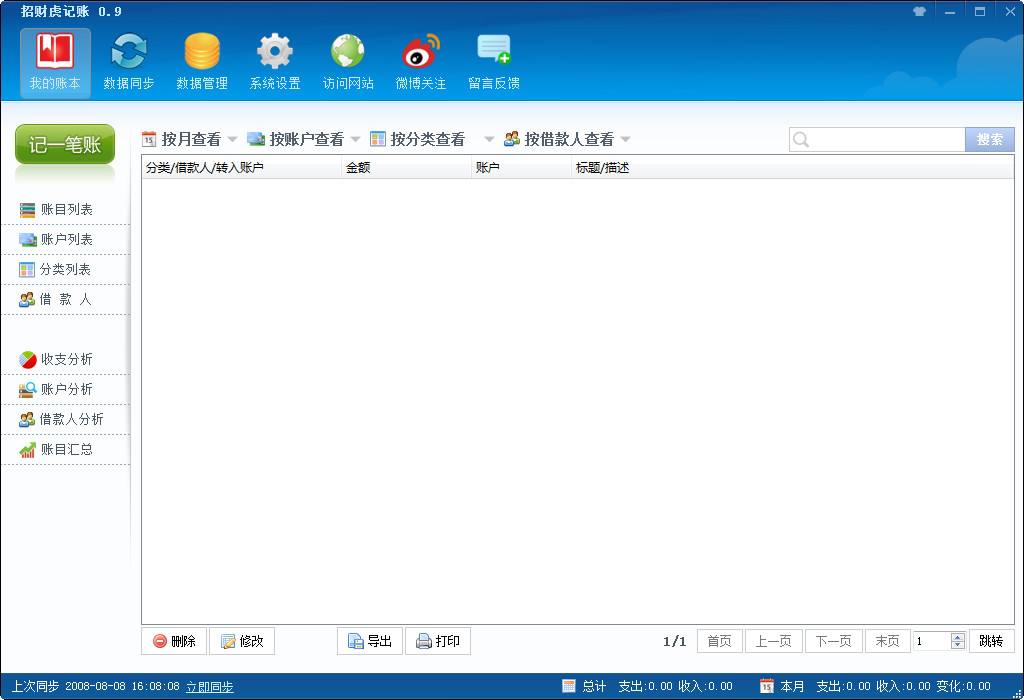This screenshot has height=700, width=1024.
Task: Select 分类列表 in the sidebar
Action: pos(65,270)
